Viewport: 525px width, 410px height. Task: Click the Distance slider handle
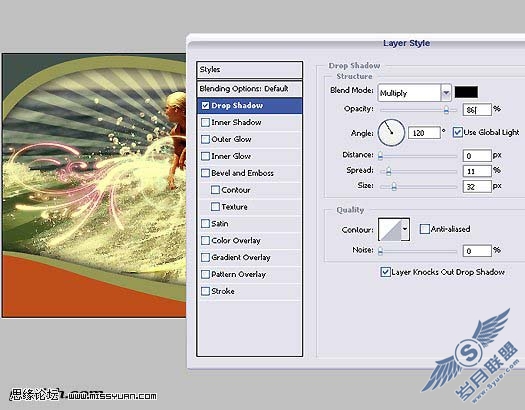point(380,156)
